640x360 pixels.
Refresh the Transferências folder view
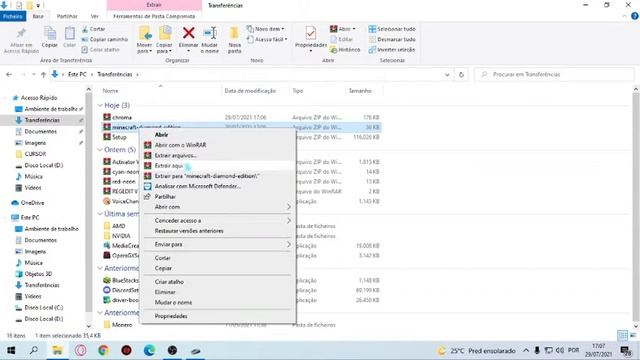pos(461,75)
